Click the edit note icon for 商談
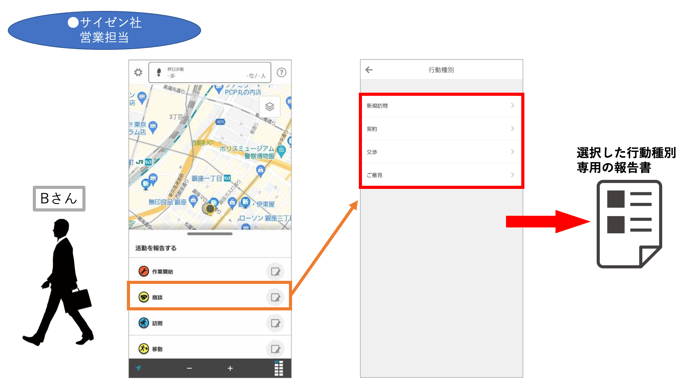This screenshot has width=688, height=384. pyautogui.click(x=275, y=298)
